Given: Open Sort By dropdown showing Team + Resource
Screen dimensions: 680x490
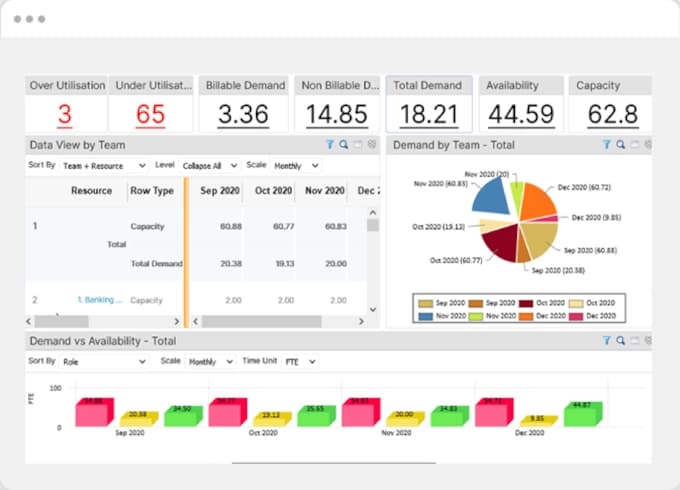Looking at the screenshot, I should coord(104,166).
